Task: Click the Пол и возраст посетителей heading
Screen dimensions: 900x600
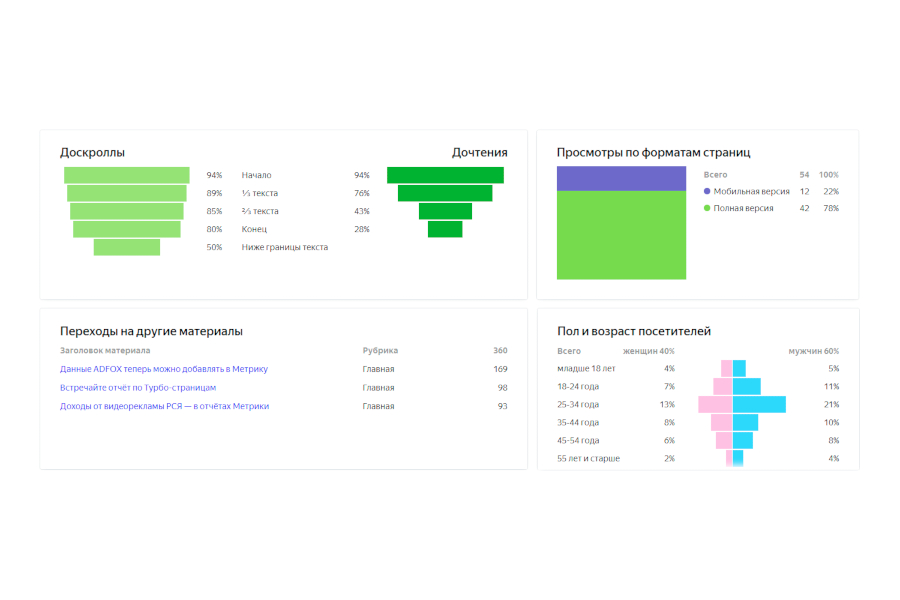Action: point(633,331)
